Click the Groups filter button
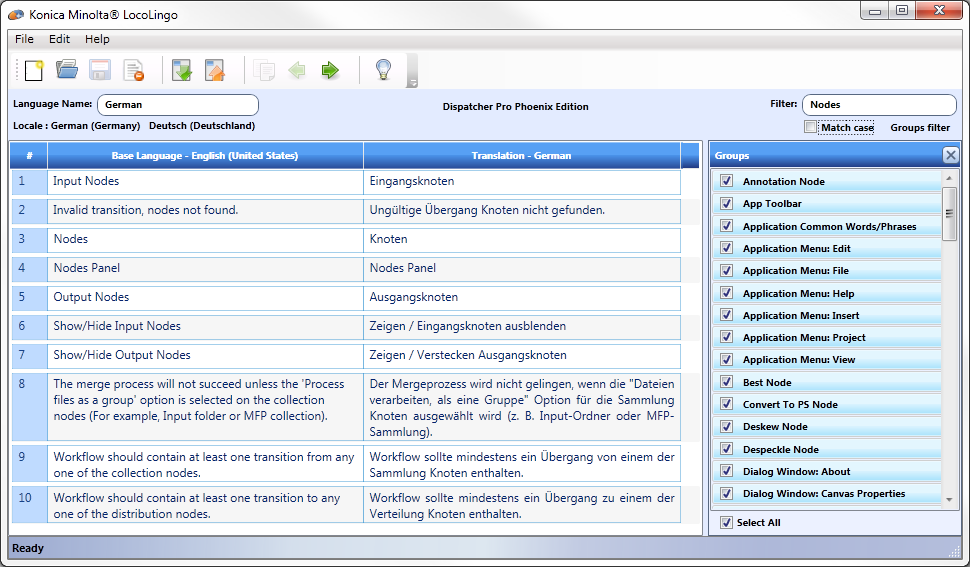Screen dimensions: 970x567 pyautogui.click(x=920, y=127)
